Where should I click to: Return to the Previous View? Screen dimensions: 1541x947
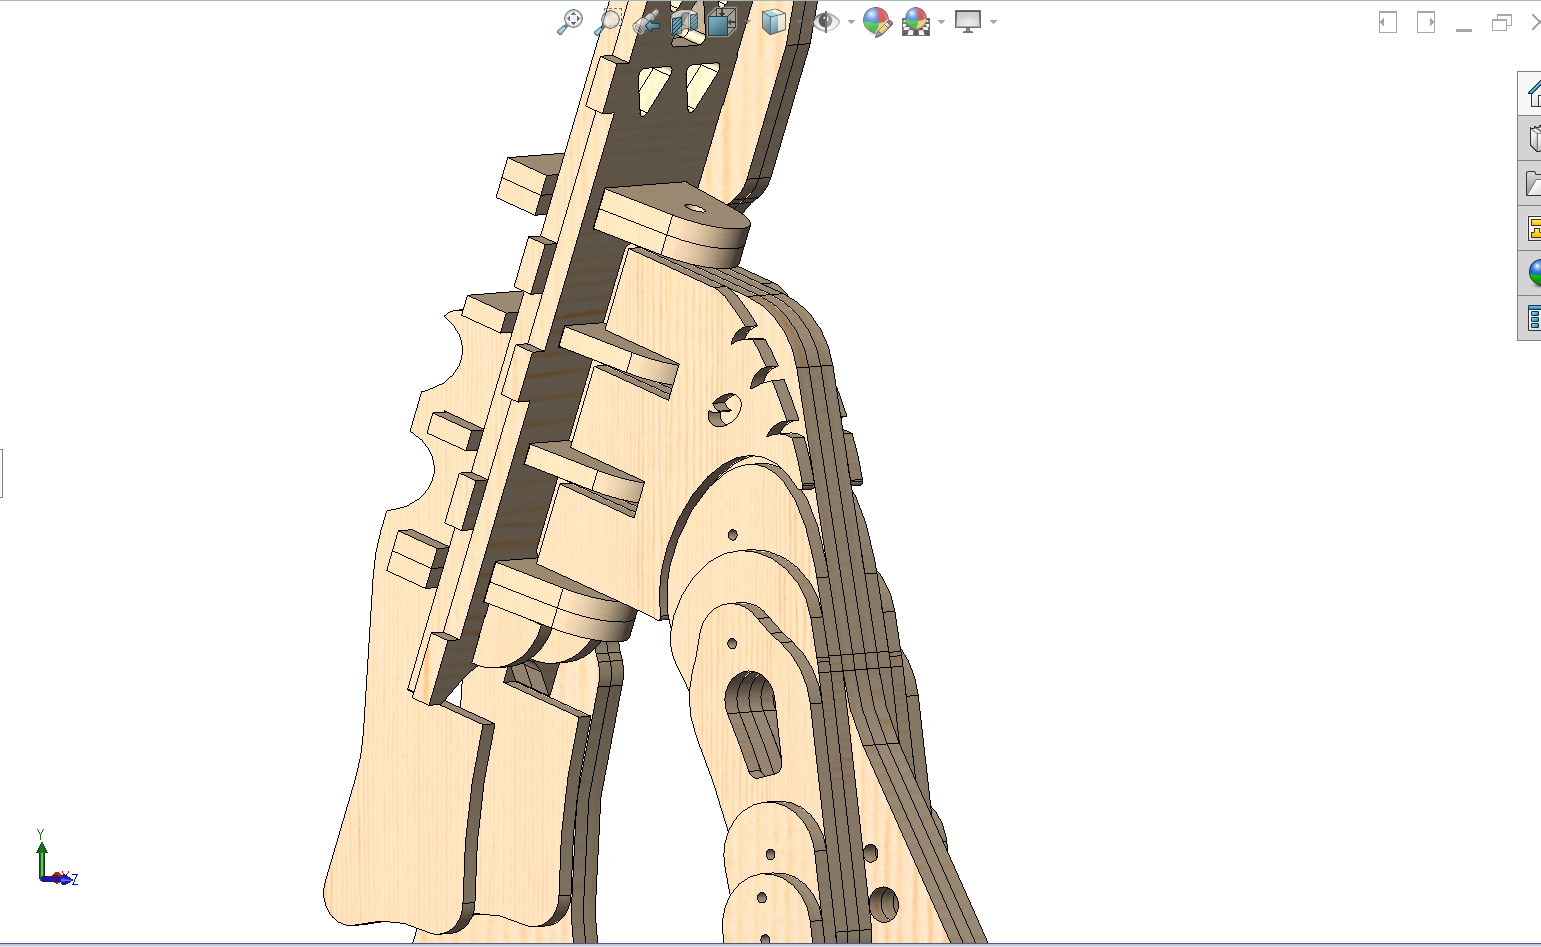point(646,22)
